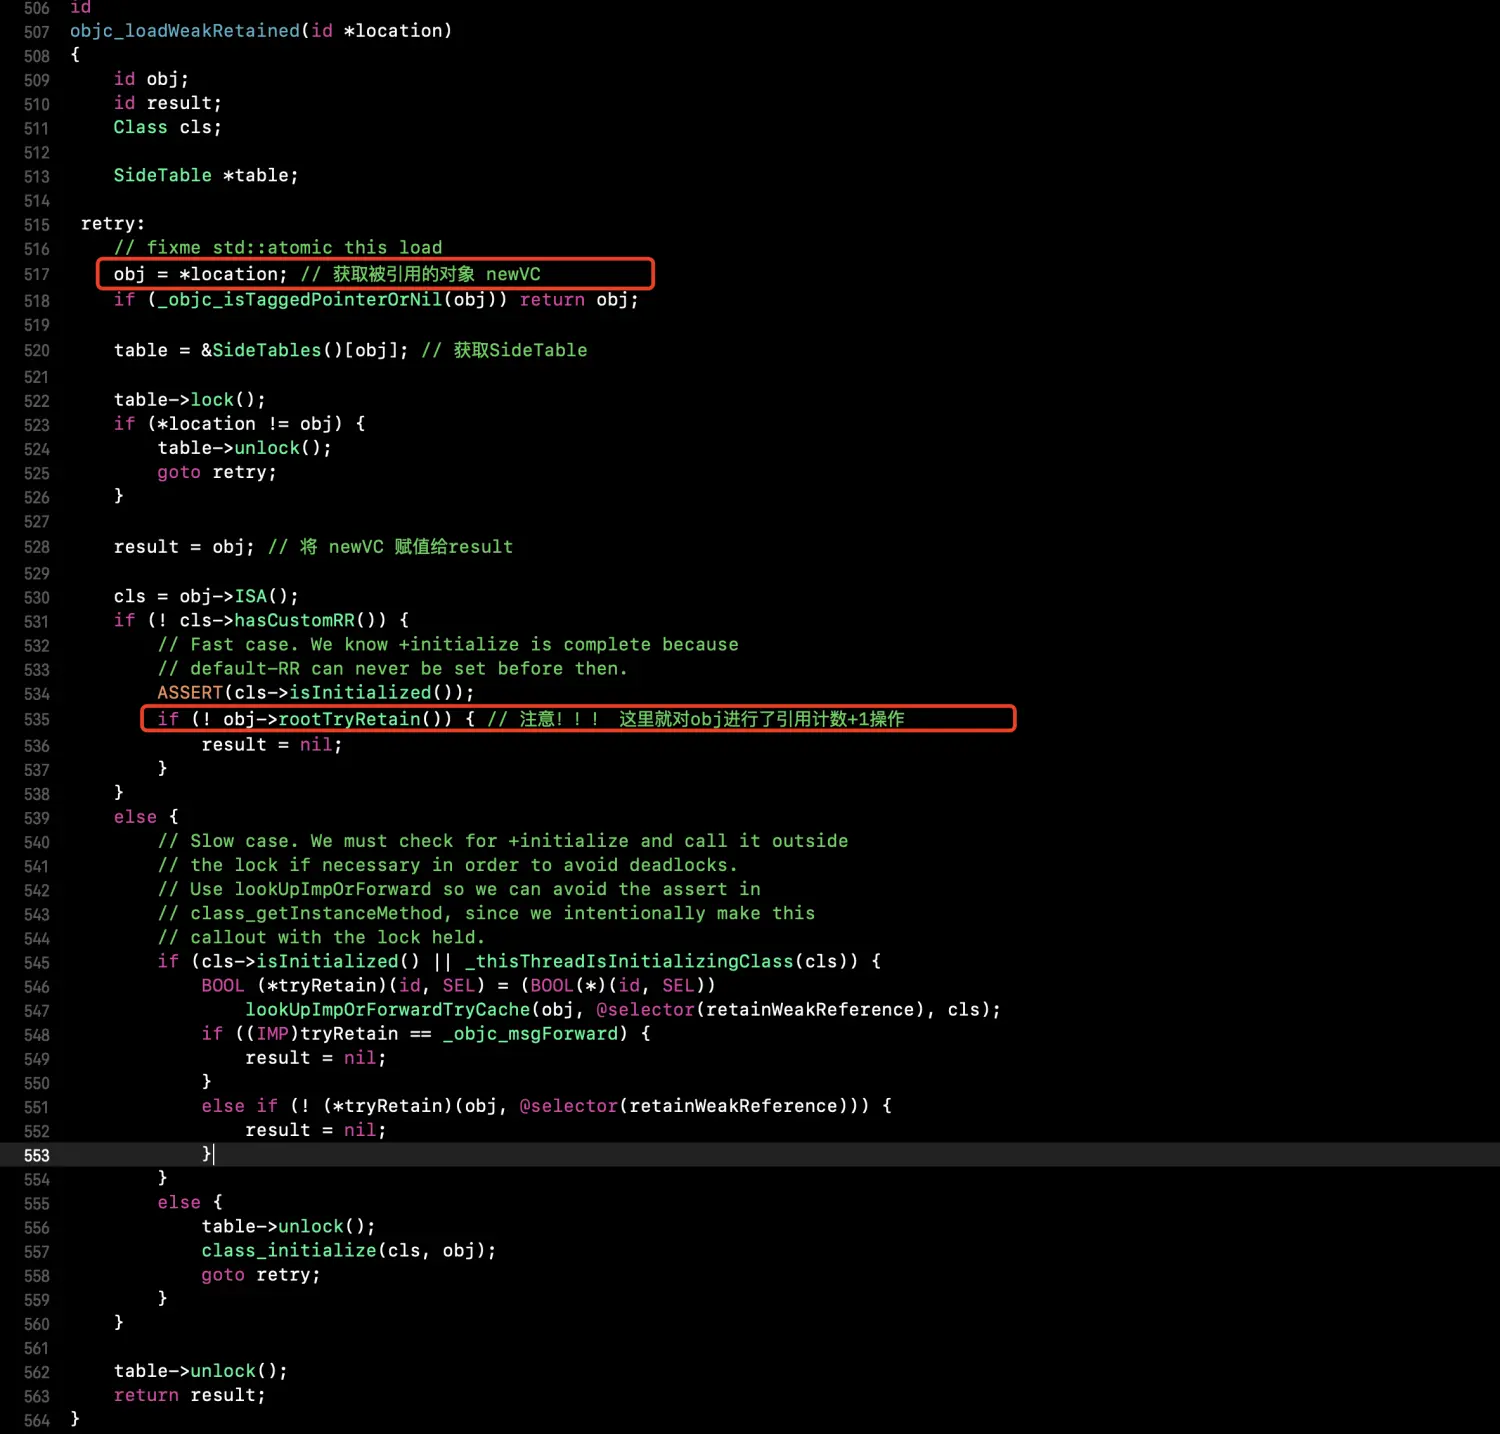Click the fixme std::atomic comment

coord(277,248)
